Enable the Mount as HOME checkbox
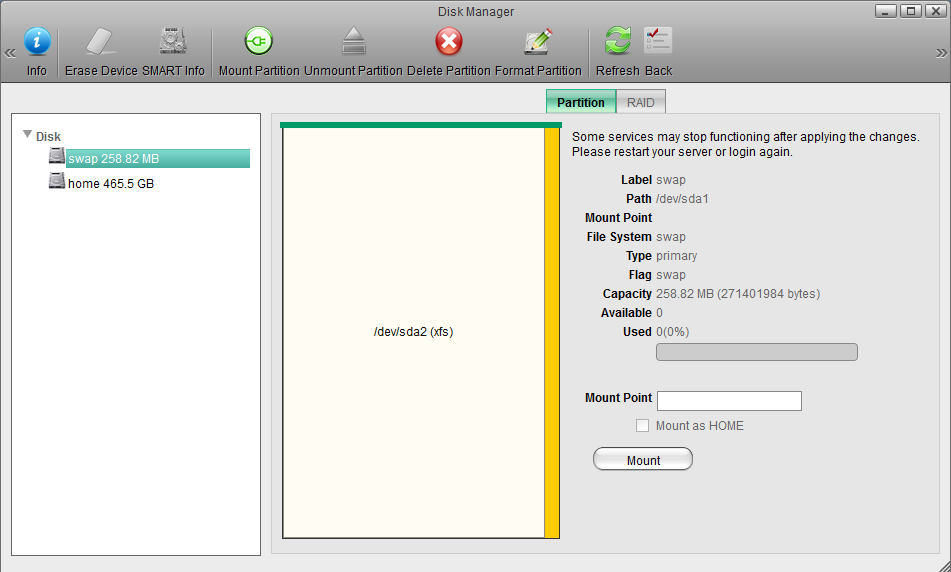951x572 pixels. [643, 426]
